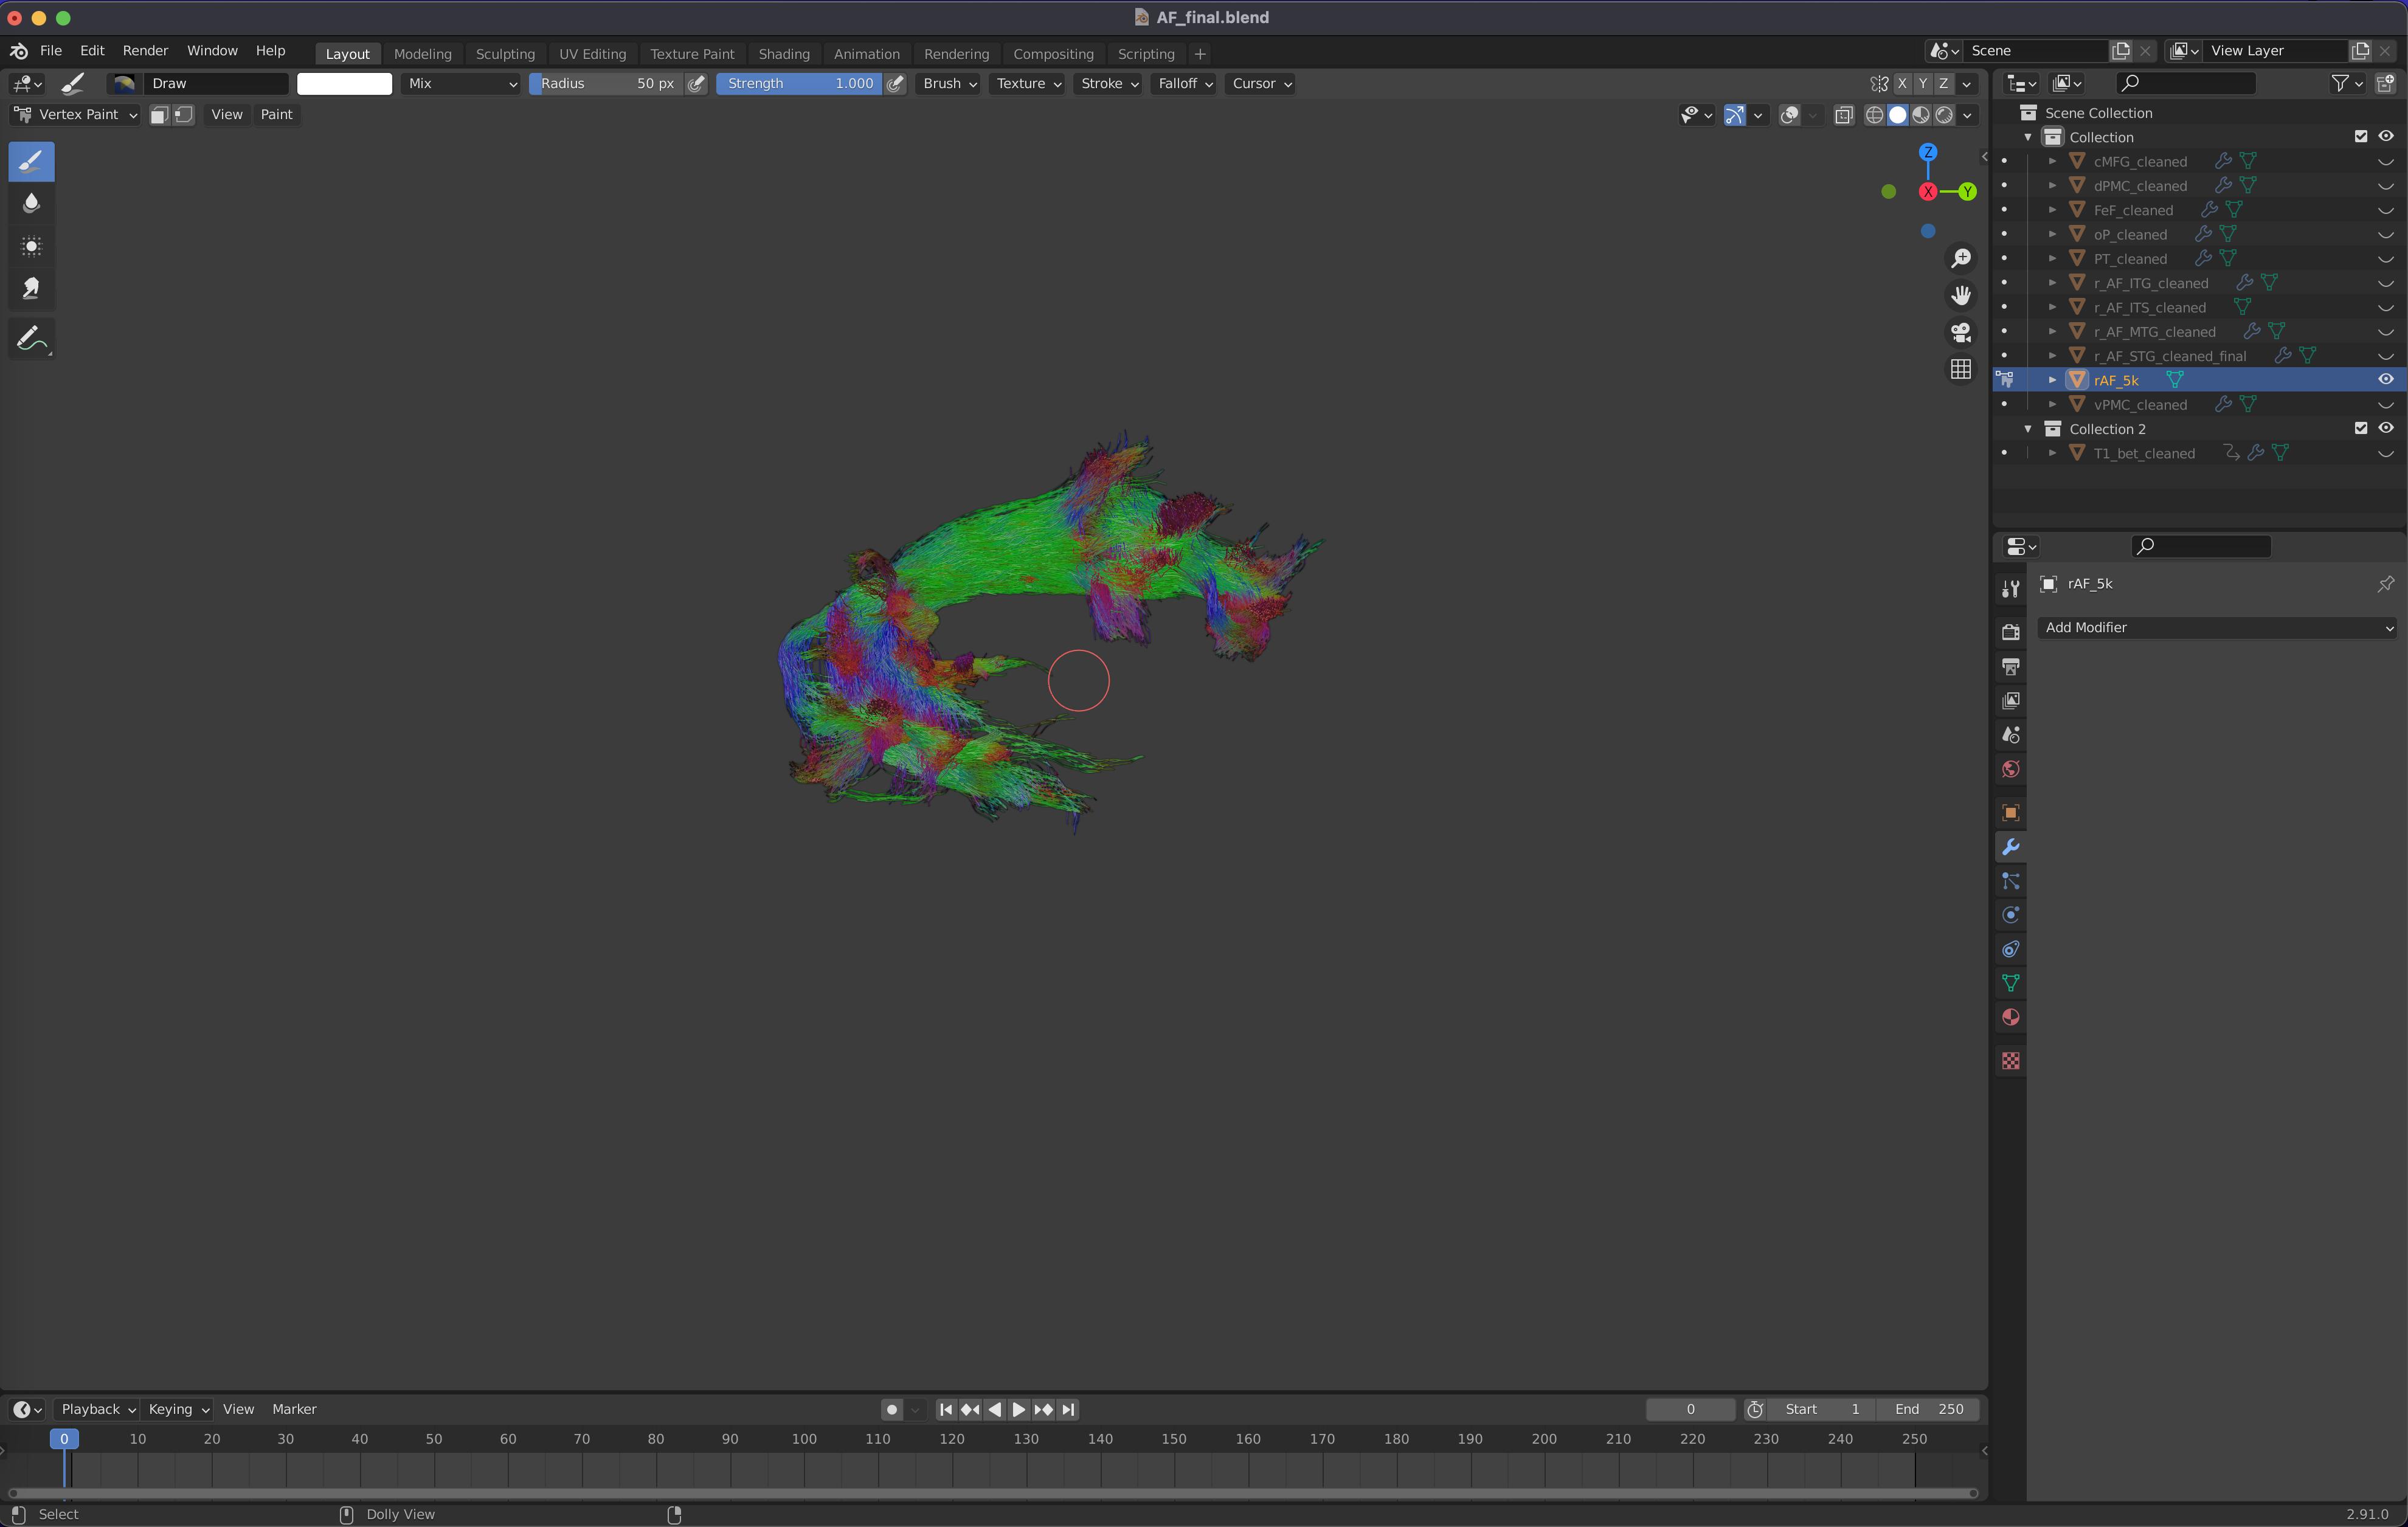
Task: Select the Annotate tool
Action: point(31,338)
